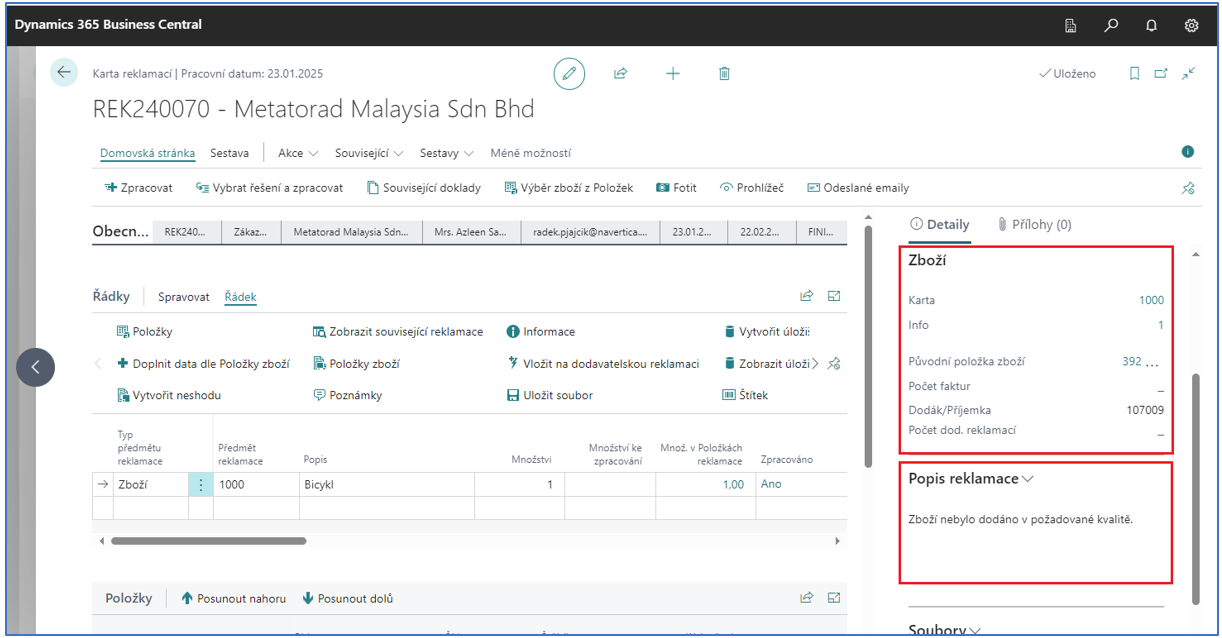Viewport: 1222px width, 638px height.
Task: Click the horizontal scrollbar under lines grid
Action: point(208,541)
